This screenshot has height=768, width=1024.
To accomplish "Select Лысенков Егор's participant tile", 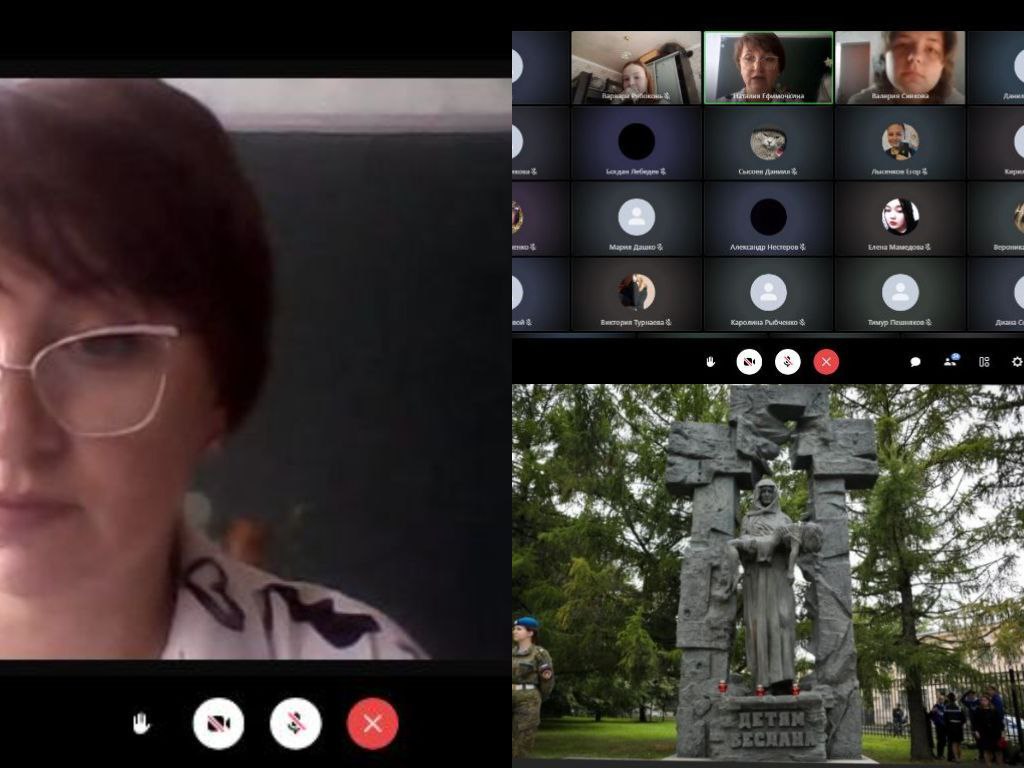I will (900, 143).
